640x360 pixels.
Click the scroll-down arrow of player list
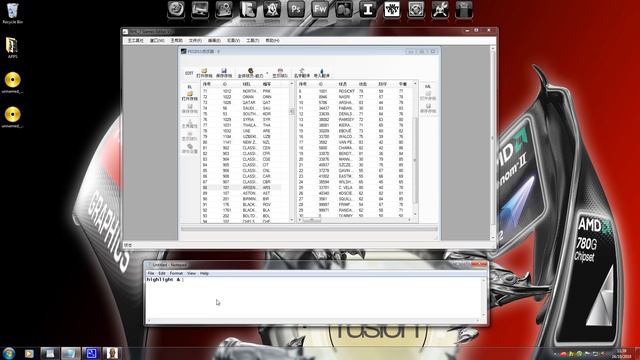click(415, 214)
